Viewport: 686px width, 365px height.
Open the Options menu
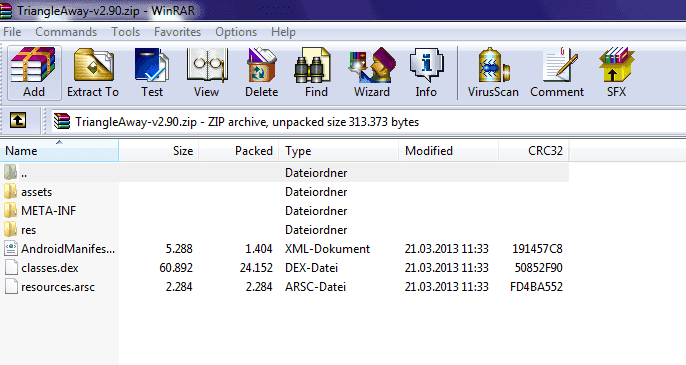236,32
